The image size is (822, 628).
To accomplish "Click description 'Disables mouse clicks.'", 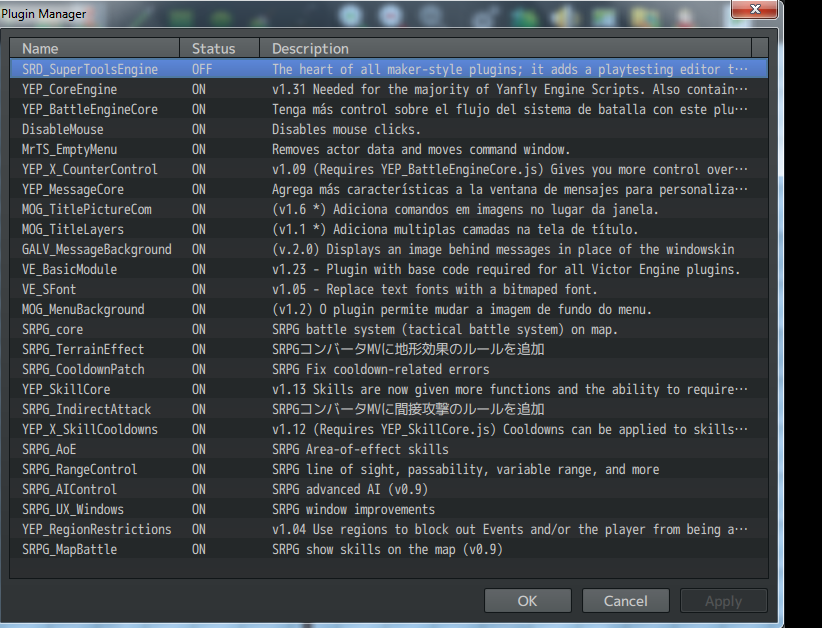I will tap(347, 129).
